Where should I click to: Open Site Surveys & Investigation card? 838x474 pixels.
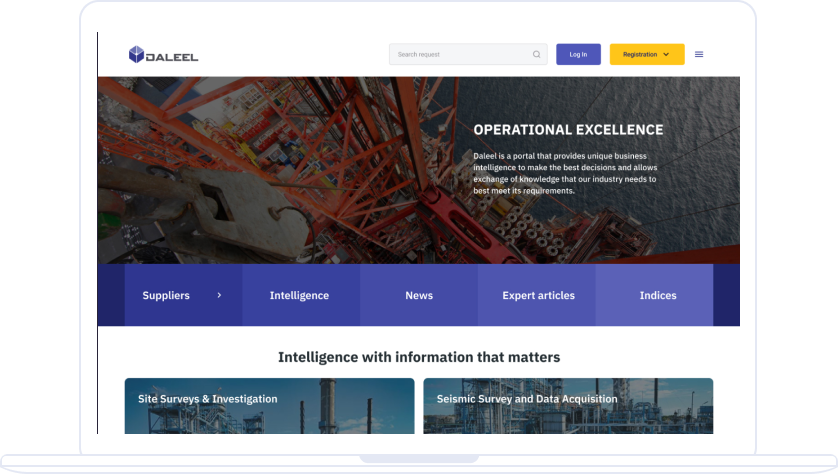269,406
